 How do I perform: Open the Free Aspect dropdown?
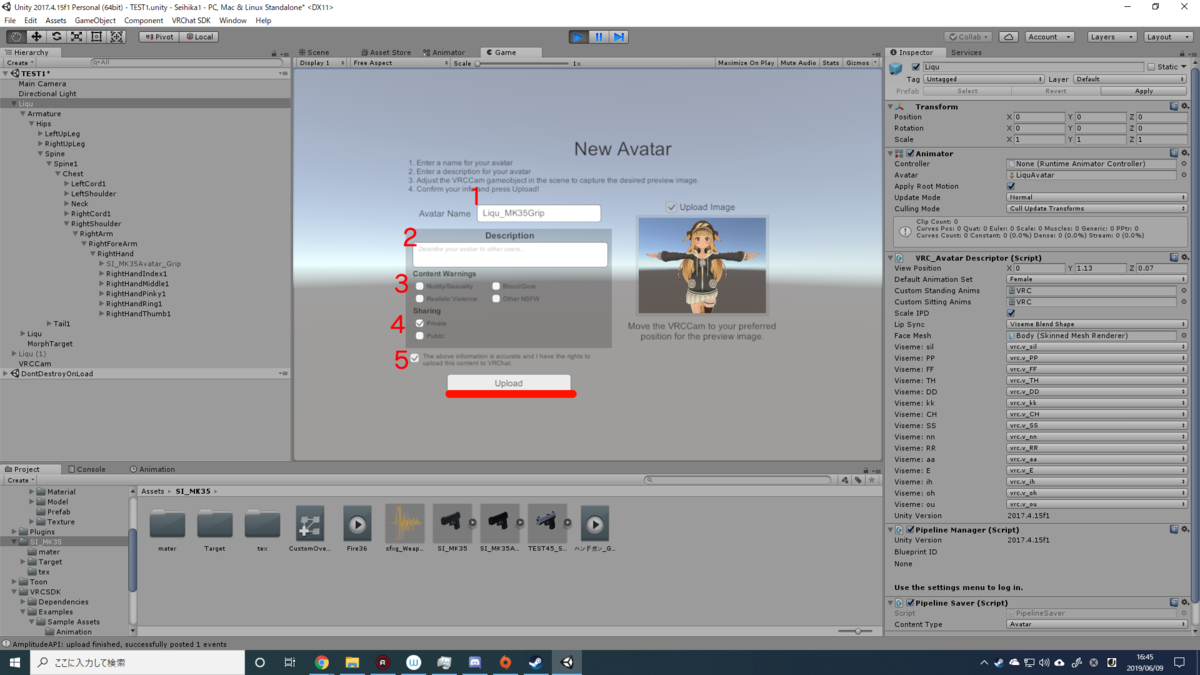pos(399,63)
